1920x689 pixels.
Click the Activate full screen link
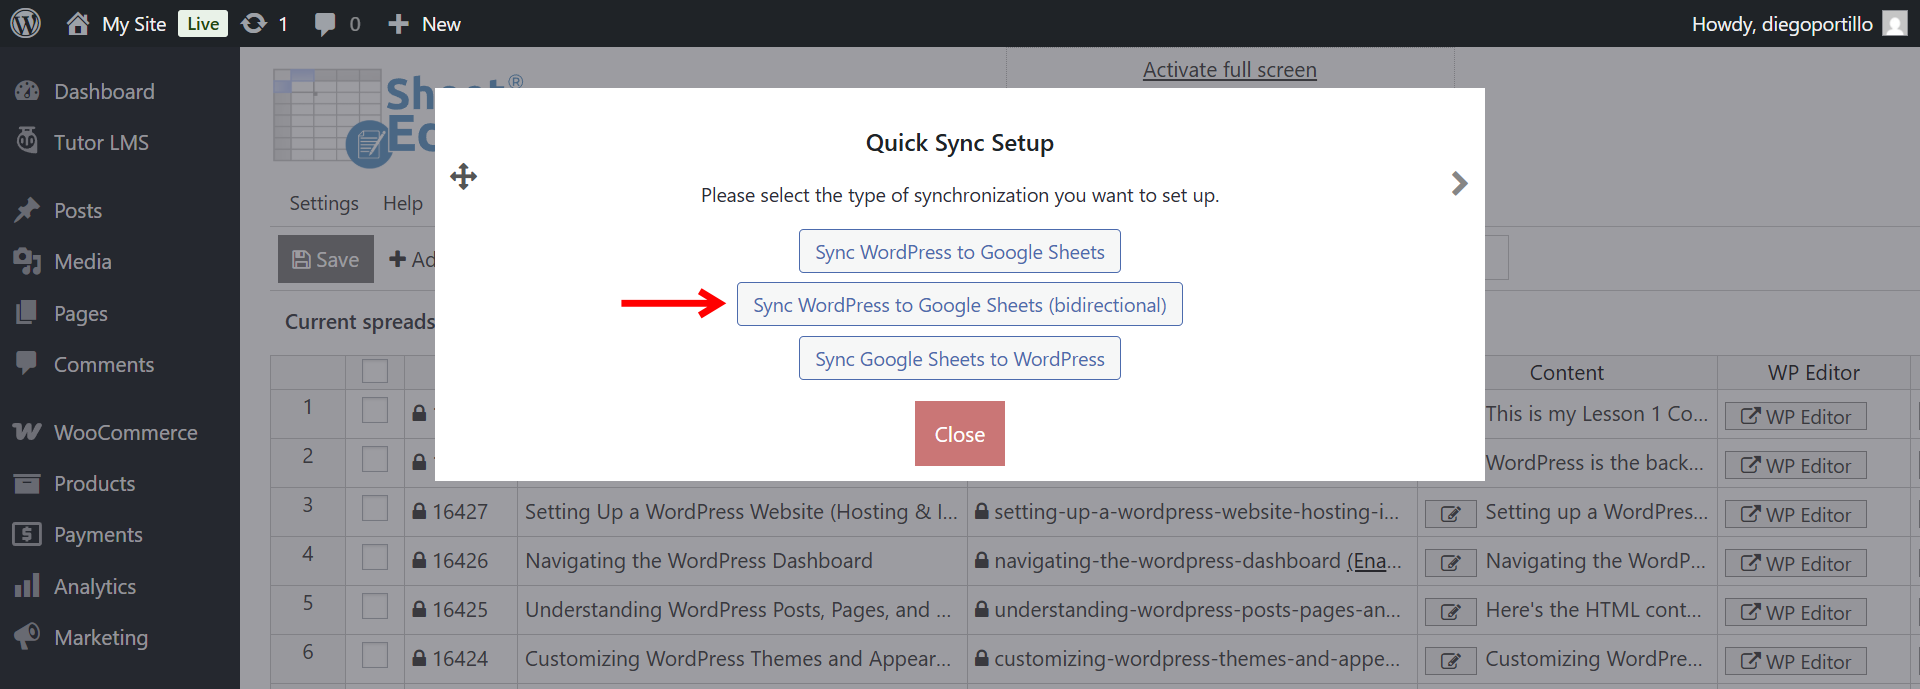(x=1229, y=70)
